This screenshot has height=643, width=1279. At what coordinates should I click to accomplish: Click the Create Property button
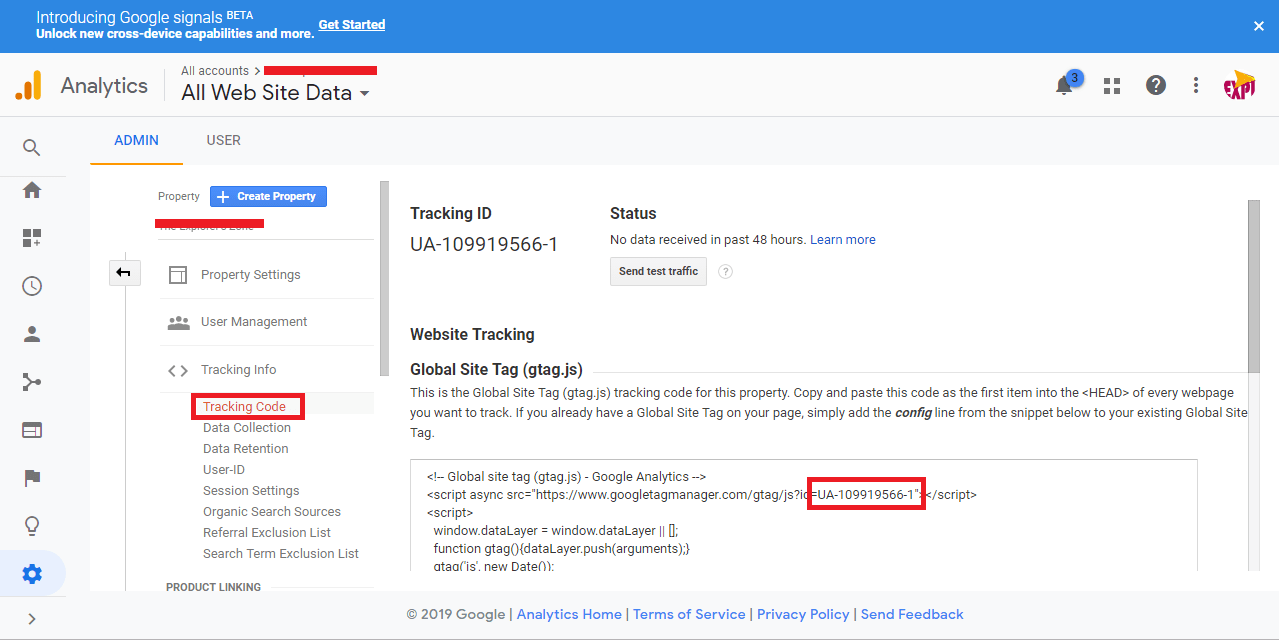tap(268, 197)
